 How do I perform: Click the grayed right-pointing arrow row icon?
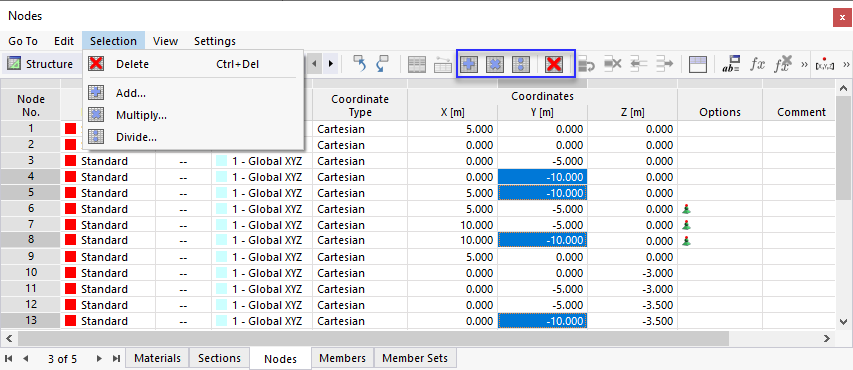(x=664, y=64)
